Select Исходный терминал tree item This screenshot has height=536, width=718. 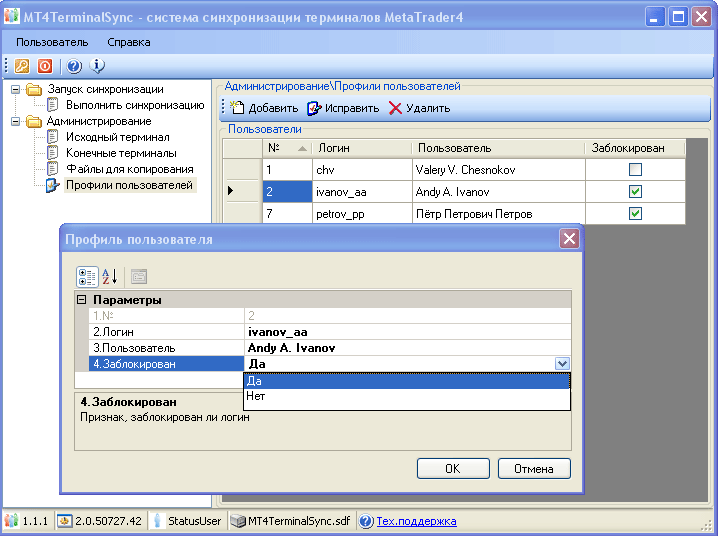click(118, 137)
